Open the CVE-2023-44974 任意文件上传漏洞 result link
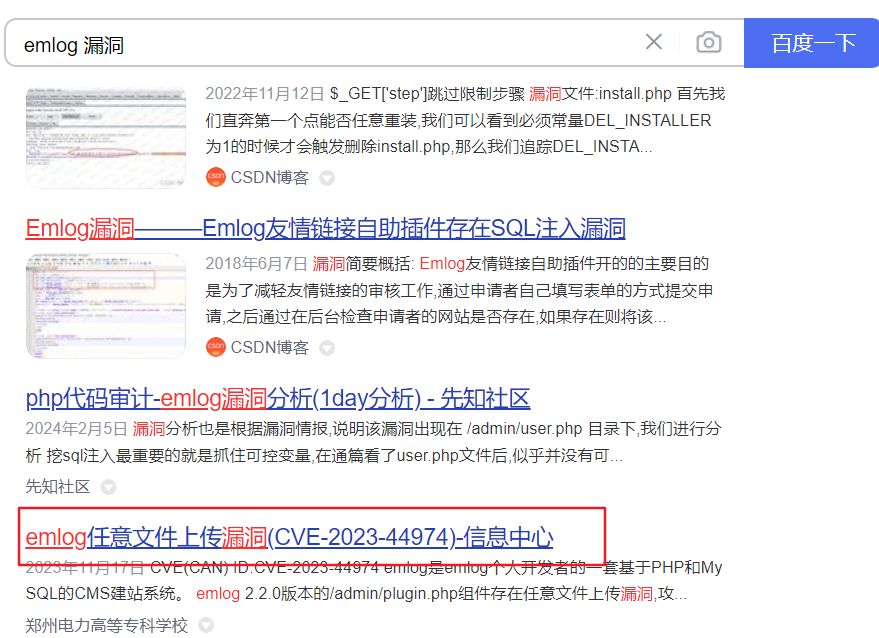Viewport: 879px width, 638px height. click(289, 537)
